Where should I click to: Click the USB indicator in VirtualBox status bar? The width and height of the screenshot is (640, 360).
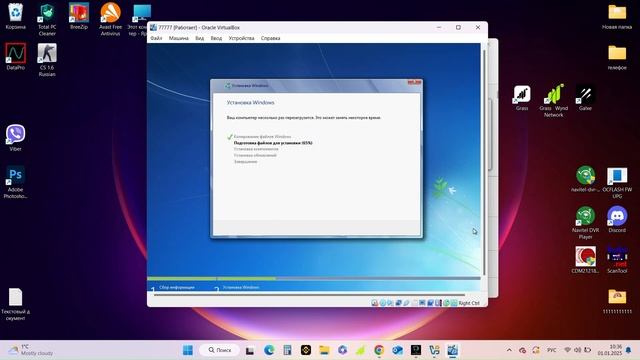click(x=406, y=303)
